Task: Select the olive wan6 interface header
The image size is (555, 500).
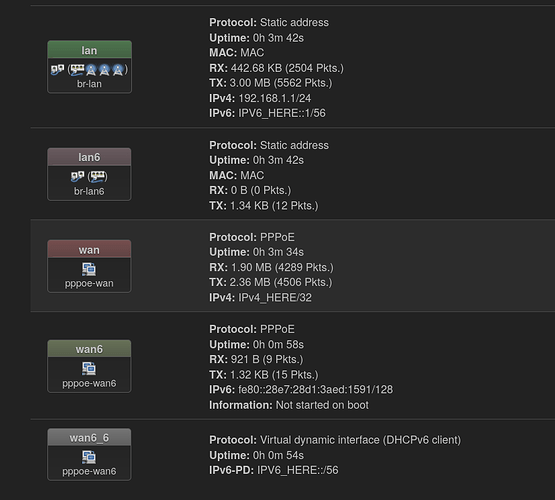Action: [89, 349]
